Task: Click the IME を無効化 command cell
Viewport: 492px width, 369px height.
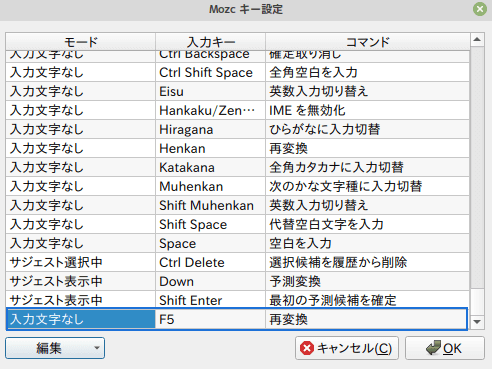Action: click(367, 110)
